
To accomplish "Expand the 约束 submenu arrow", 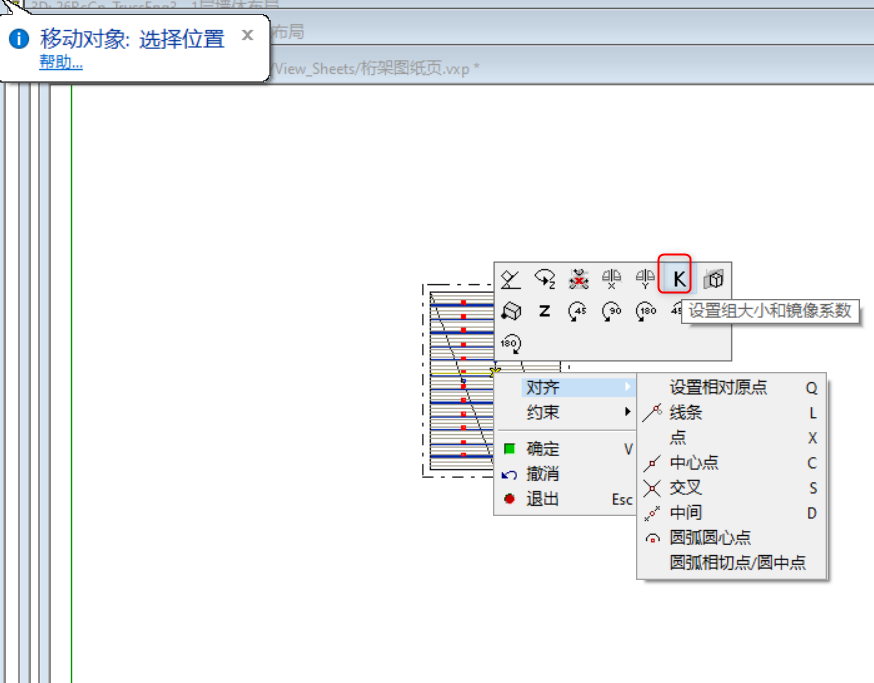I will coord(628,412).
